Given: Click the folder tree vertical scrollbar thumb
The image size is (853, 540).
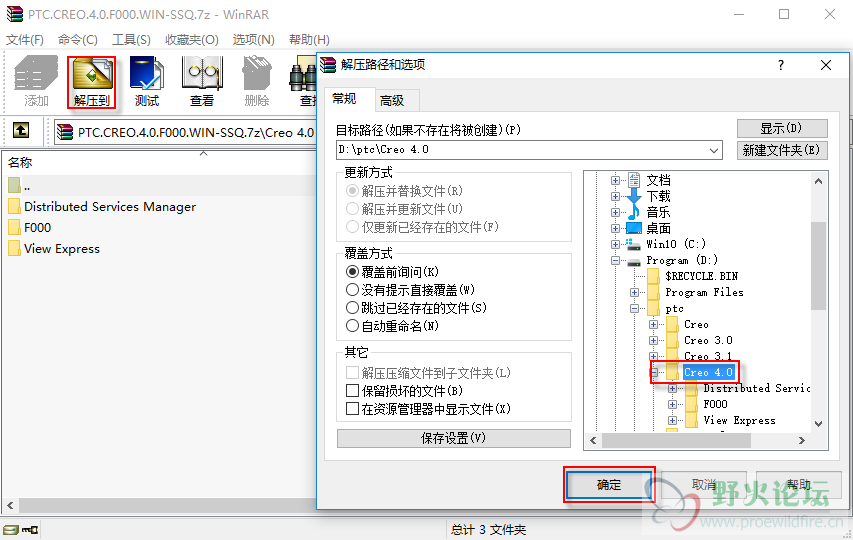Looking at the screenshot, I should pyautogui.click(x=818, y=265).
